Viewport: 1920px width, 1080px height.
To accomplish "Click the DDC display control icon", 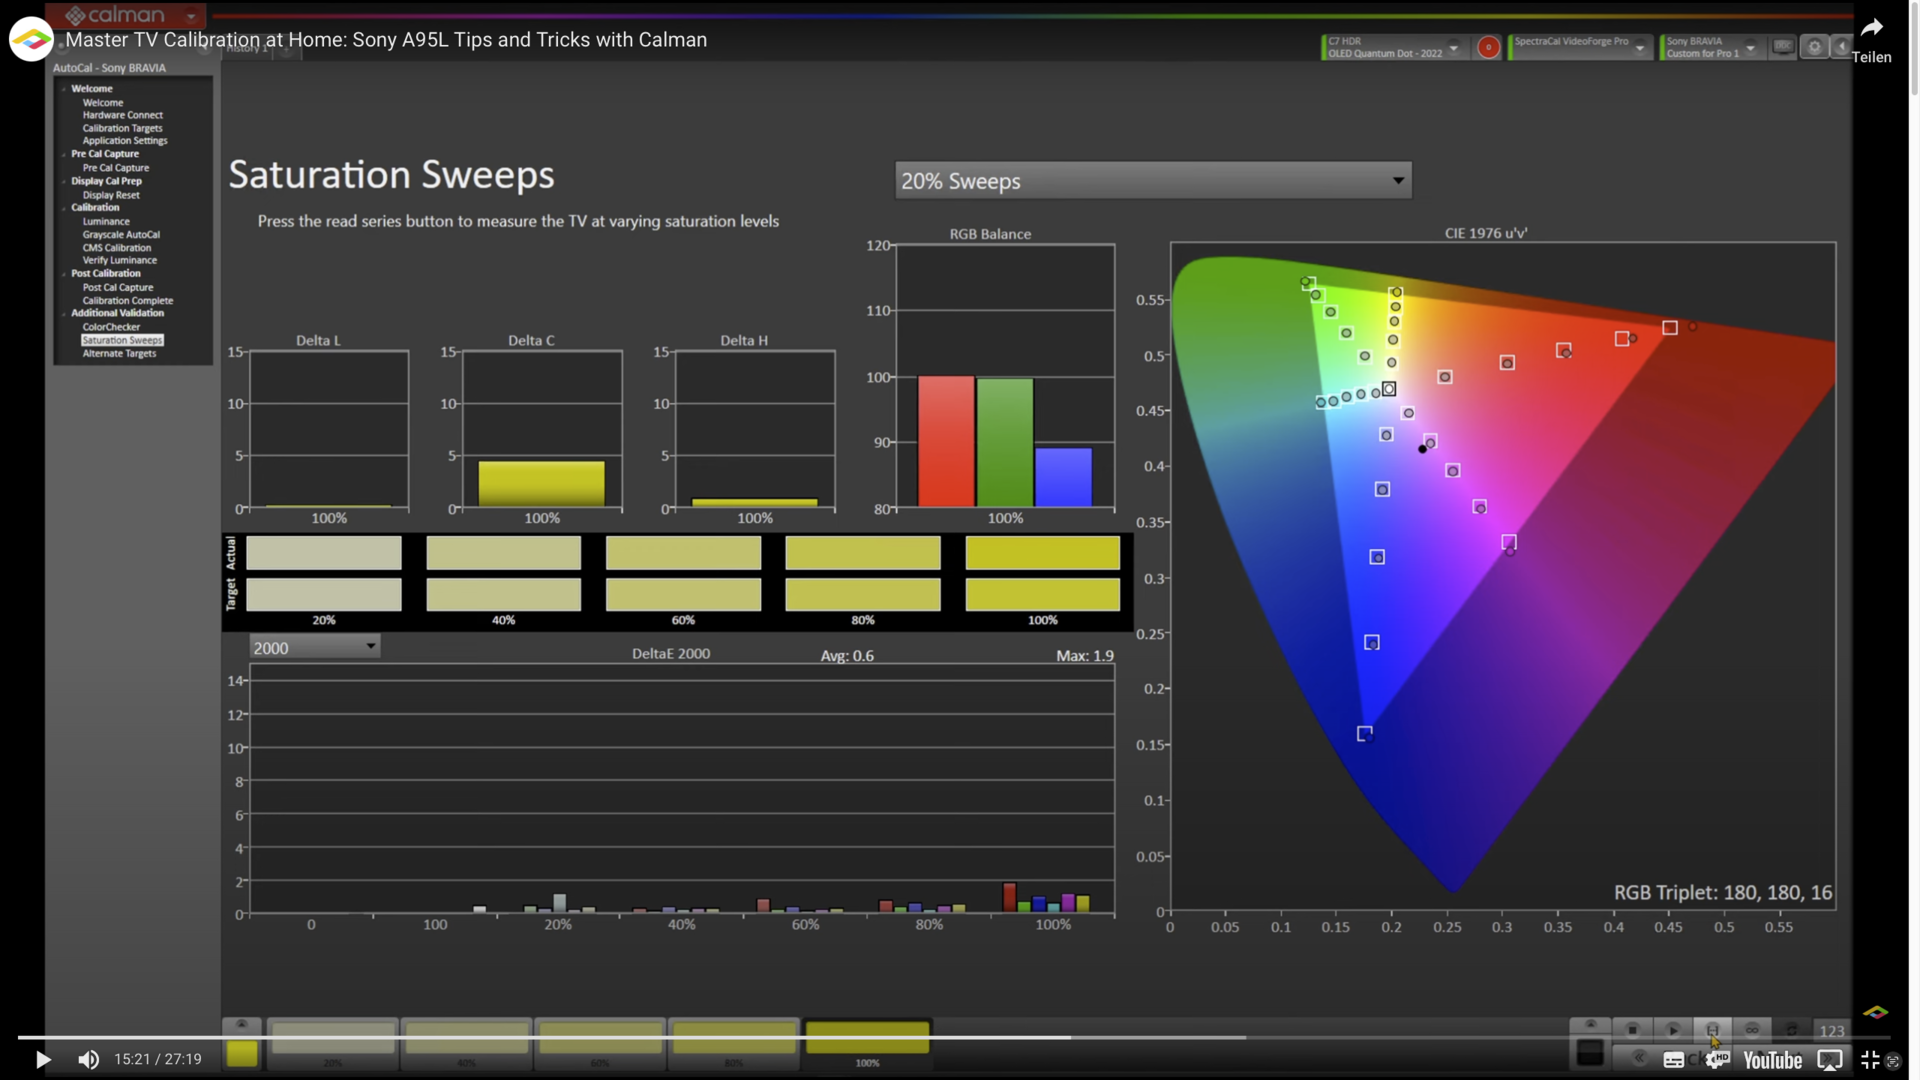I will [1783, 47].
